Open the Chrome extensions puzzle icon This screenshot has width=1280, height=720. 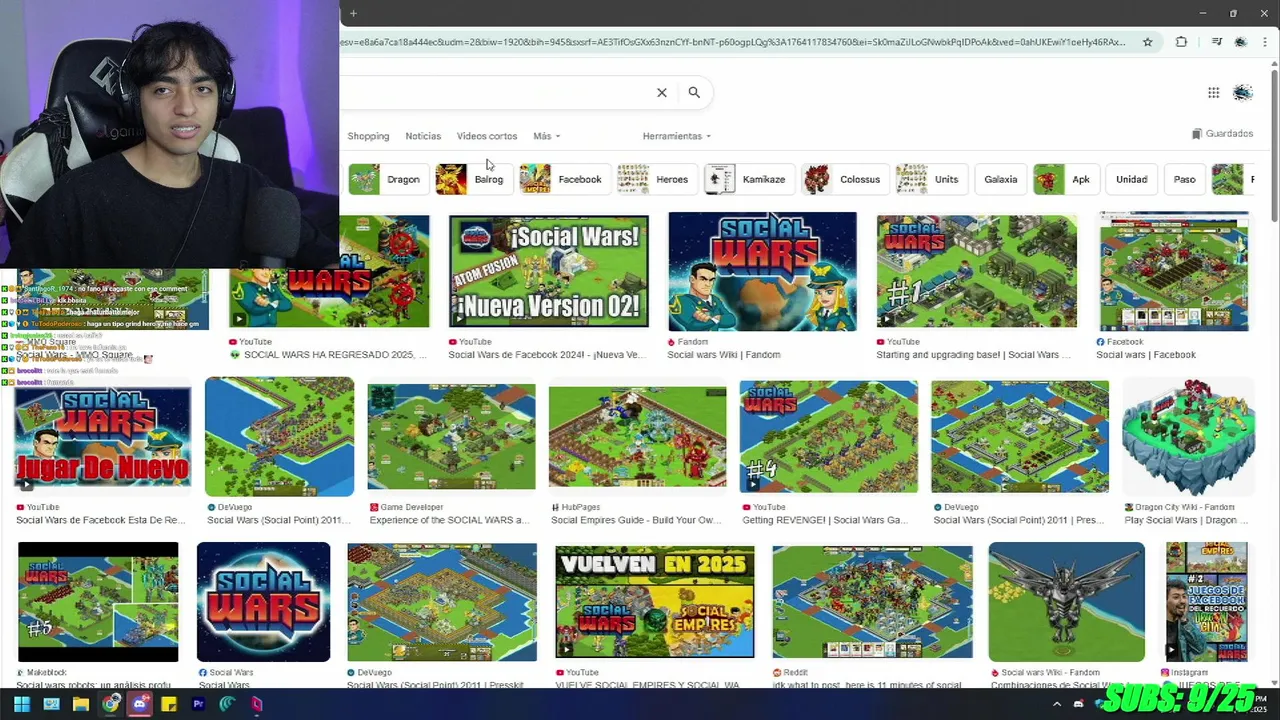pos(1181,42)
